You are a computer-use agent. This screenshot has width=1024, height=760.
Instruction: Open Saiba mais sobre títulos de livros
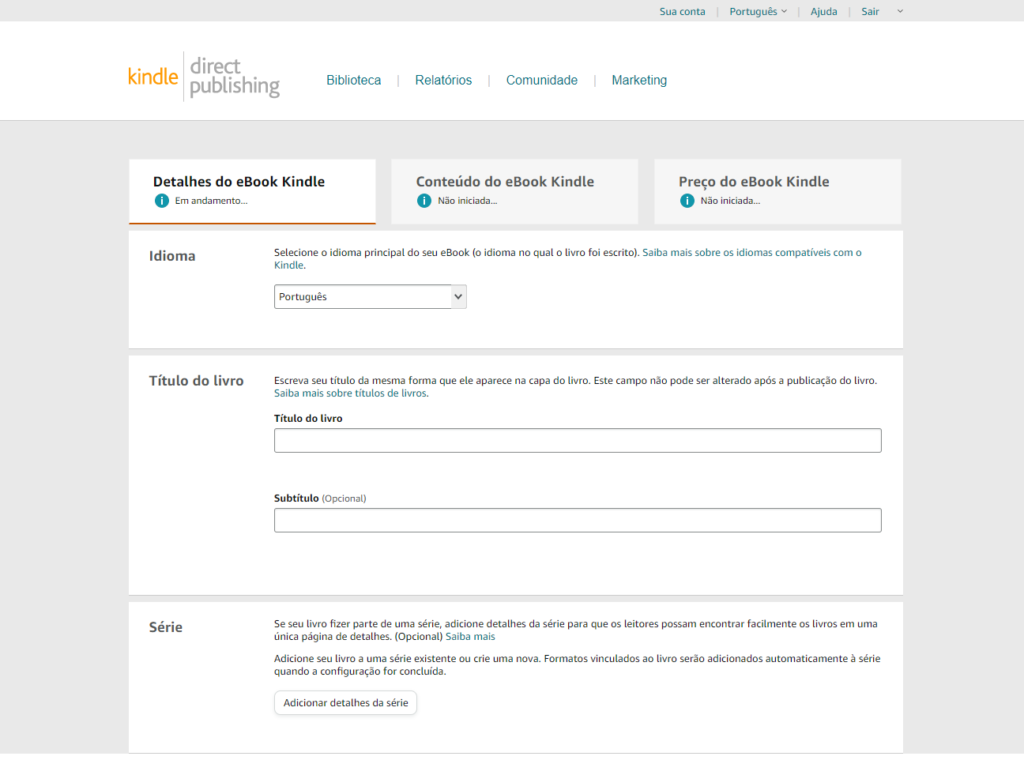[351, 393]
